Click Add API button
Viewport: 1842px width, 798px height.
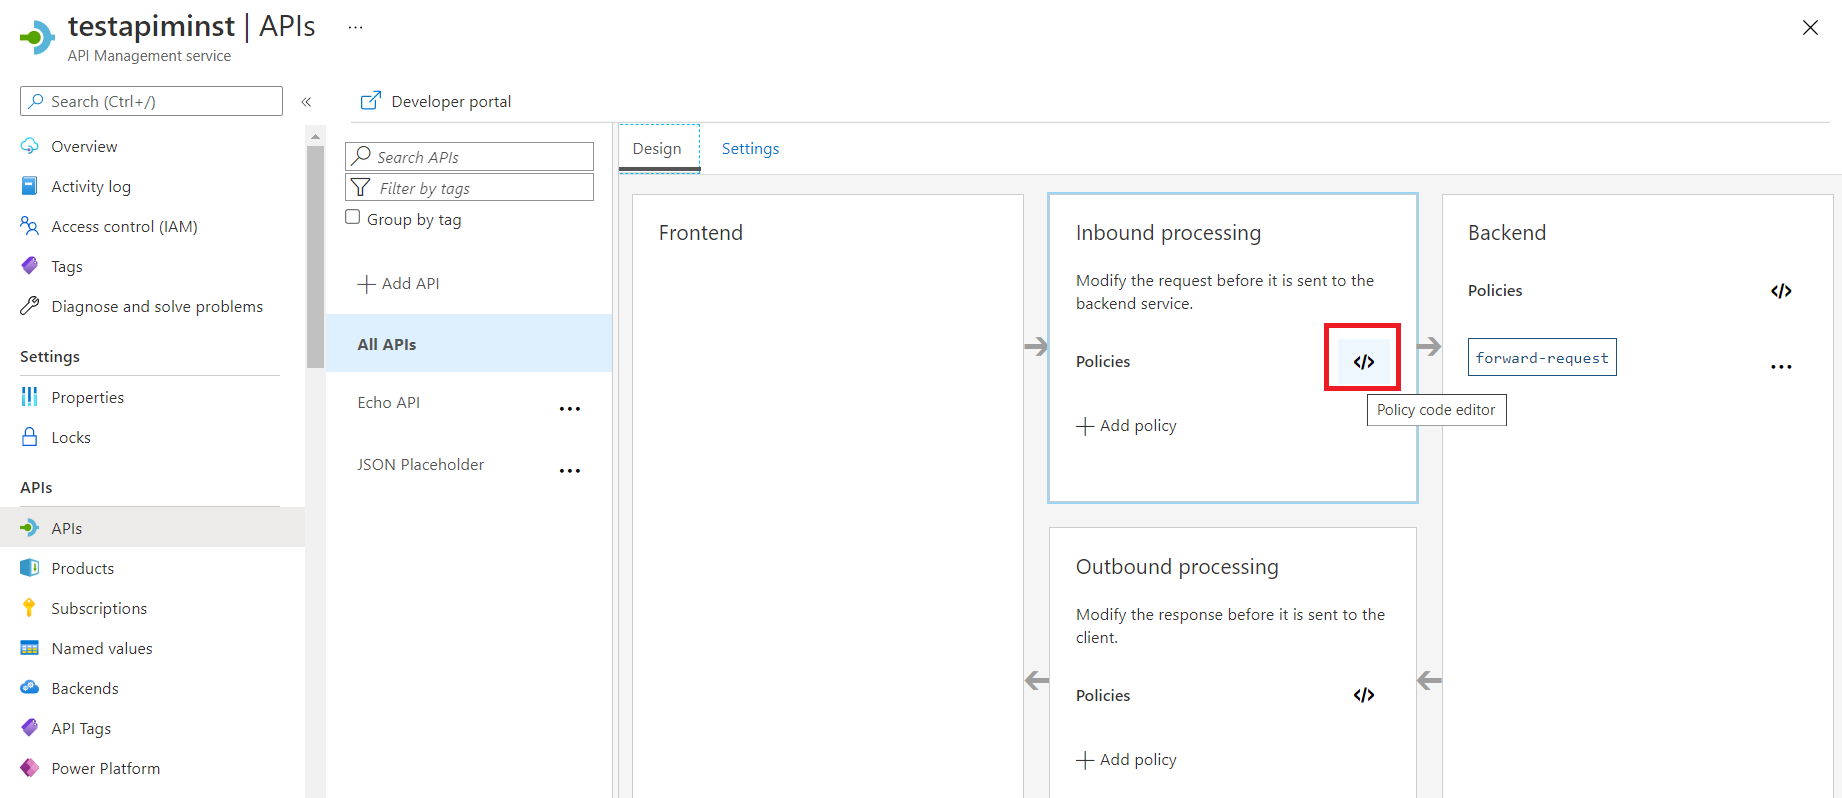[399, 283]
